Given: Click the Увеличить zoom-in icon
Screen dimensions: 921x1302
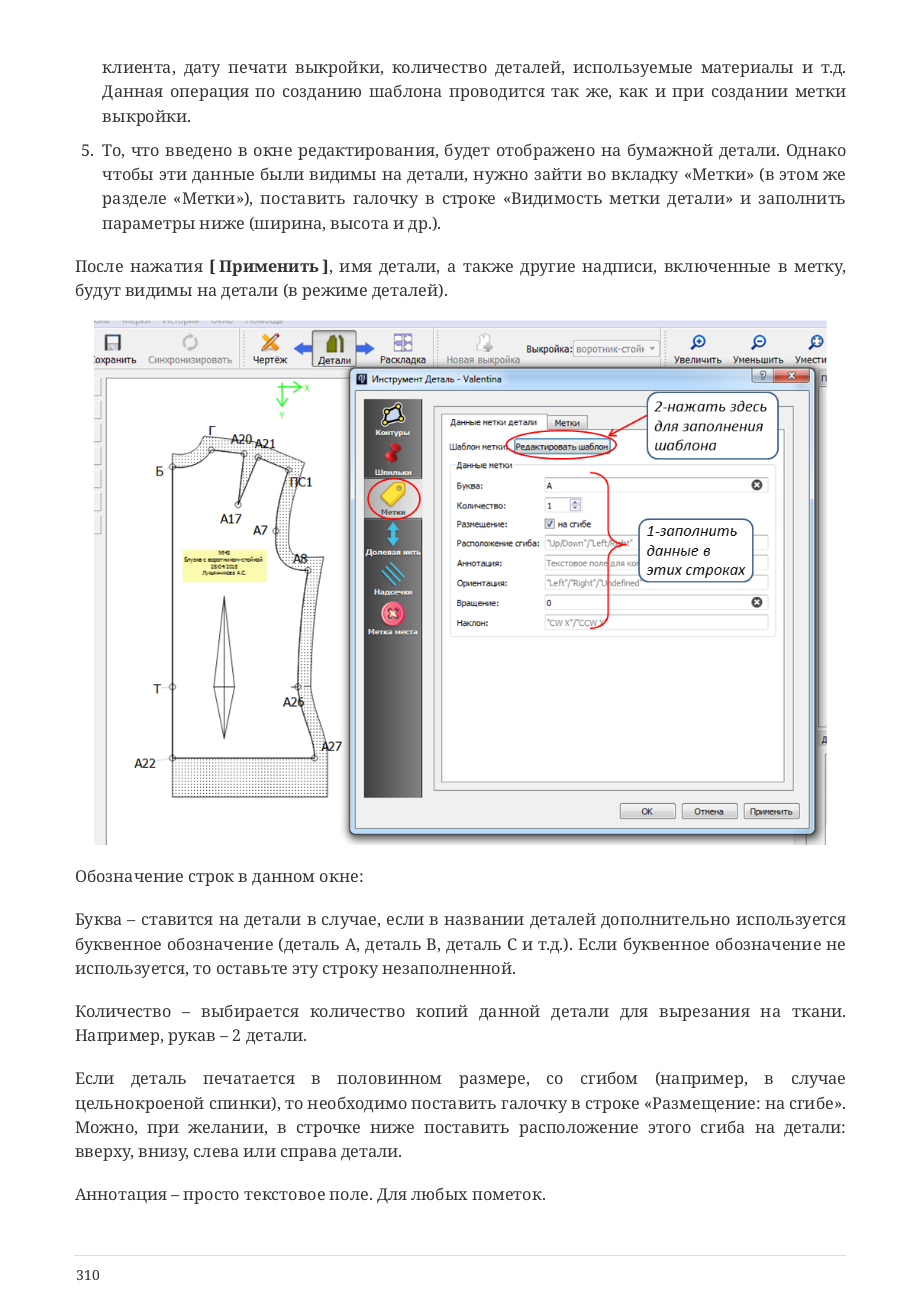Looking at the screenshot, I should [x=698, y=348].
